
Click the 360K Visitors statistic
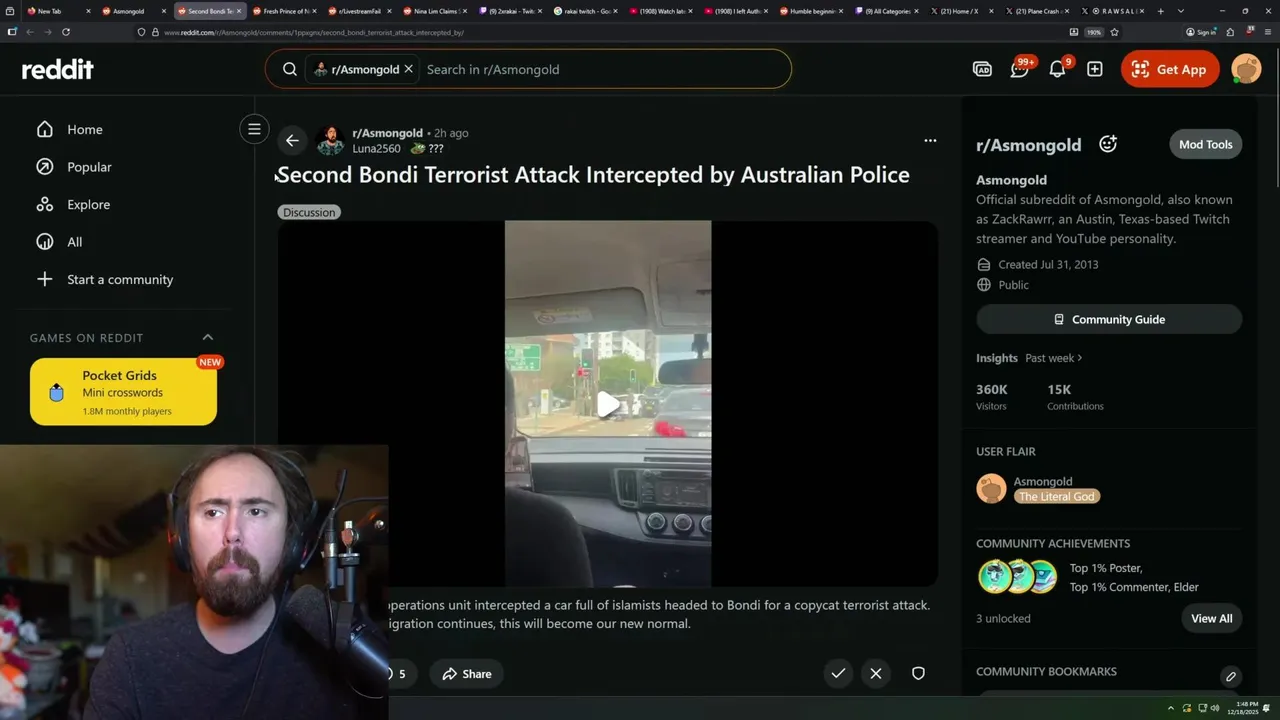992,397
